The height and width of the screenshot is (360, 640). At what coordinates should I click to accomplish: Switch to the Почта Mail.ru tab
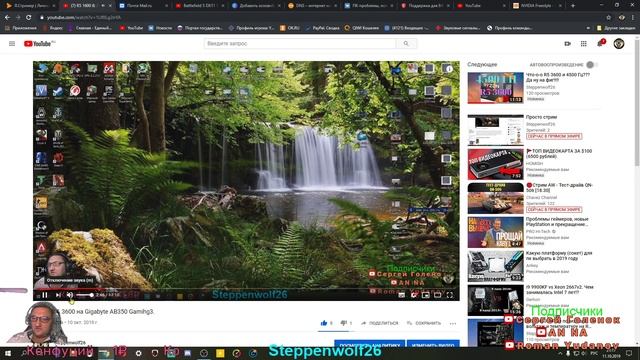(143, 6)
